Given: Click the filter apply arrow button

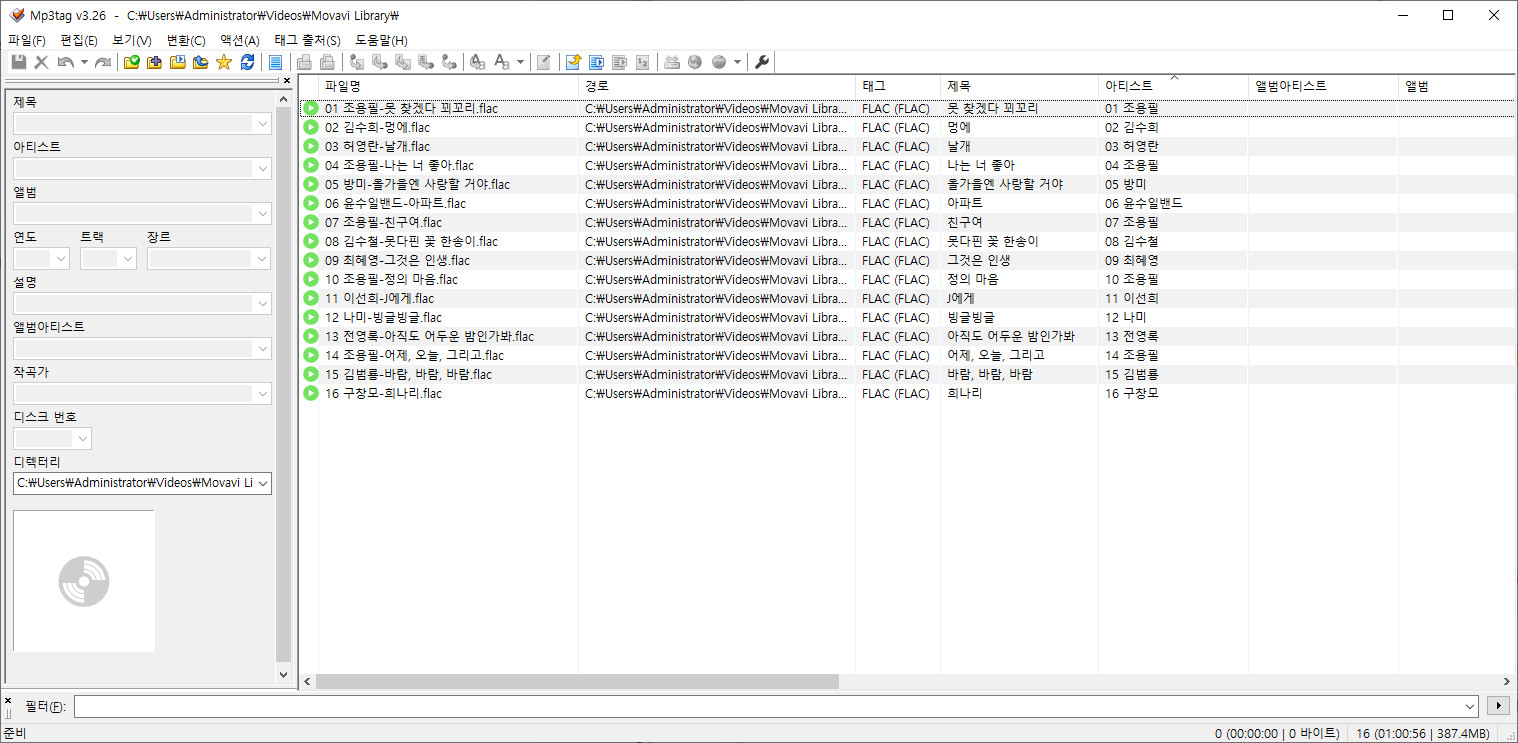Looking at the screenshot, I should [1497, 706].
